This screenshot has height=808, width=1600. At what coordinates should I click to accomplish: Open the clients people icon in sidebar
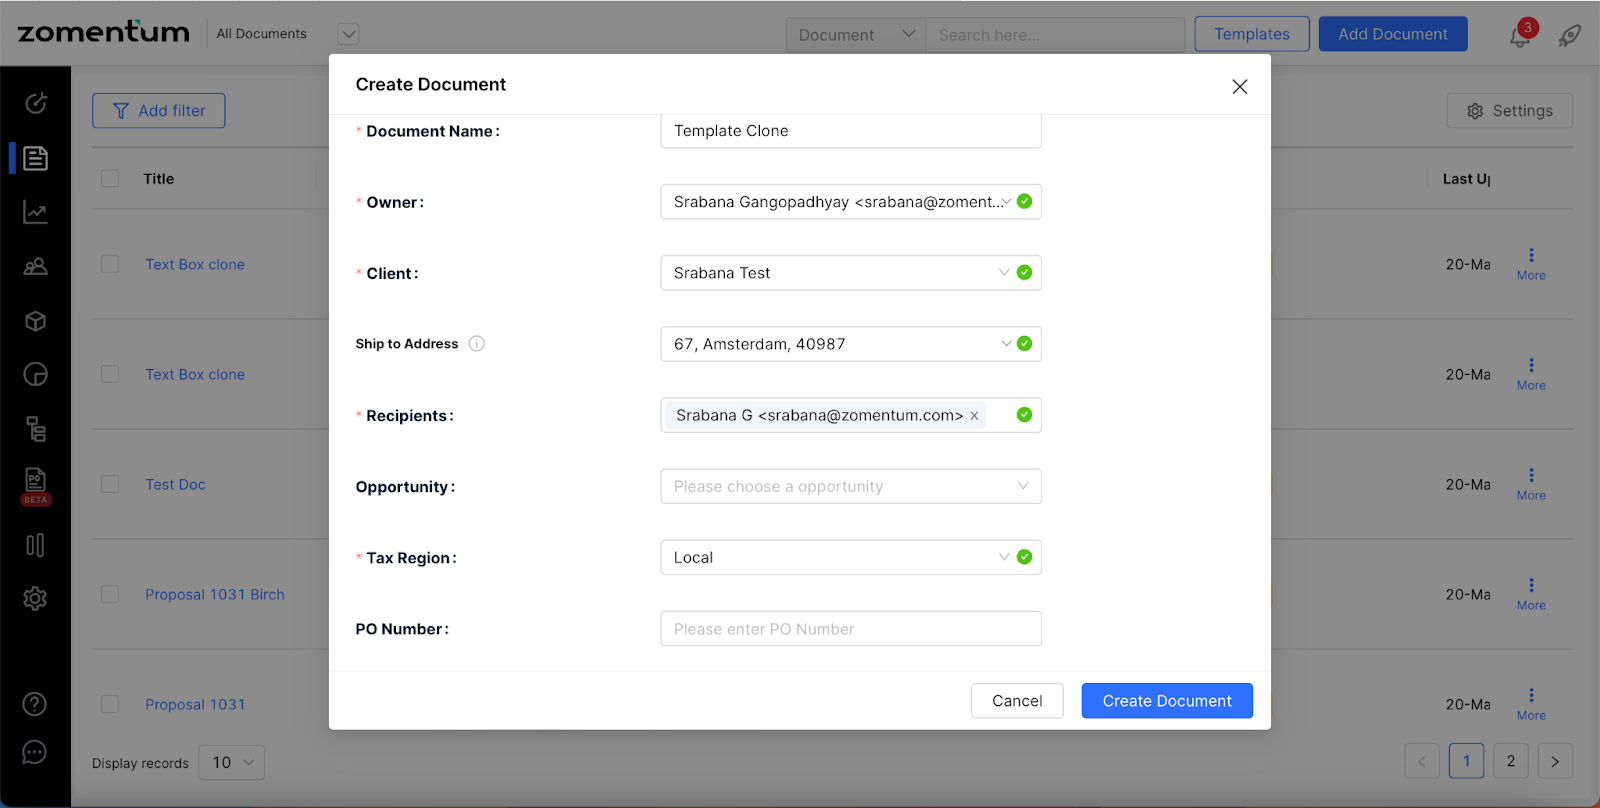coord(36,266)
